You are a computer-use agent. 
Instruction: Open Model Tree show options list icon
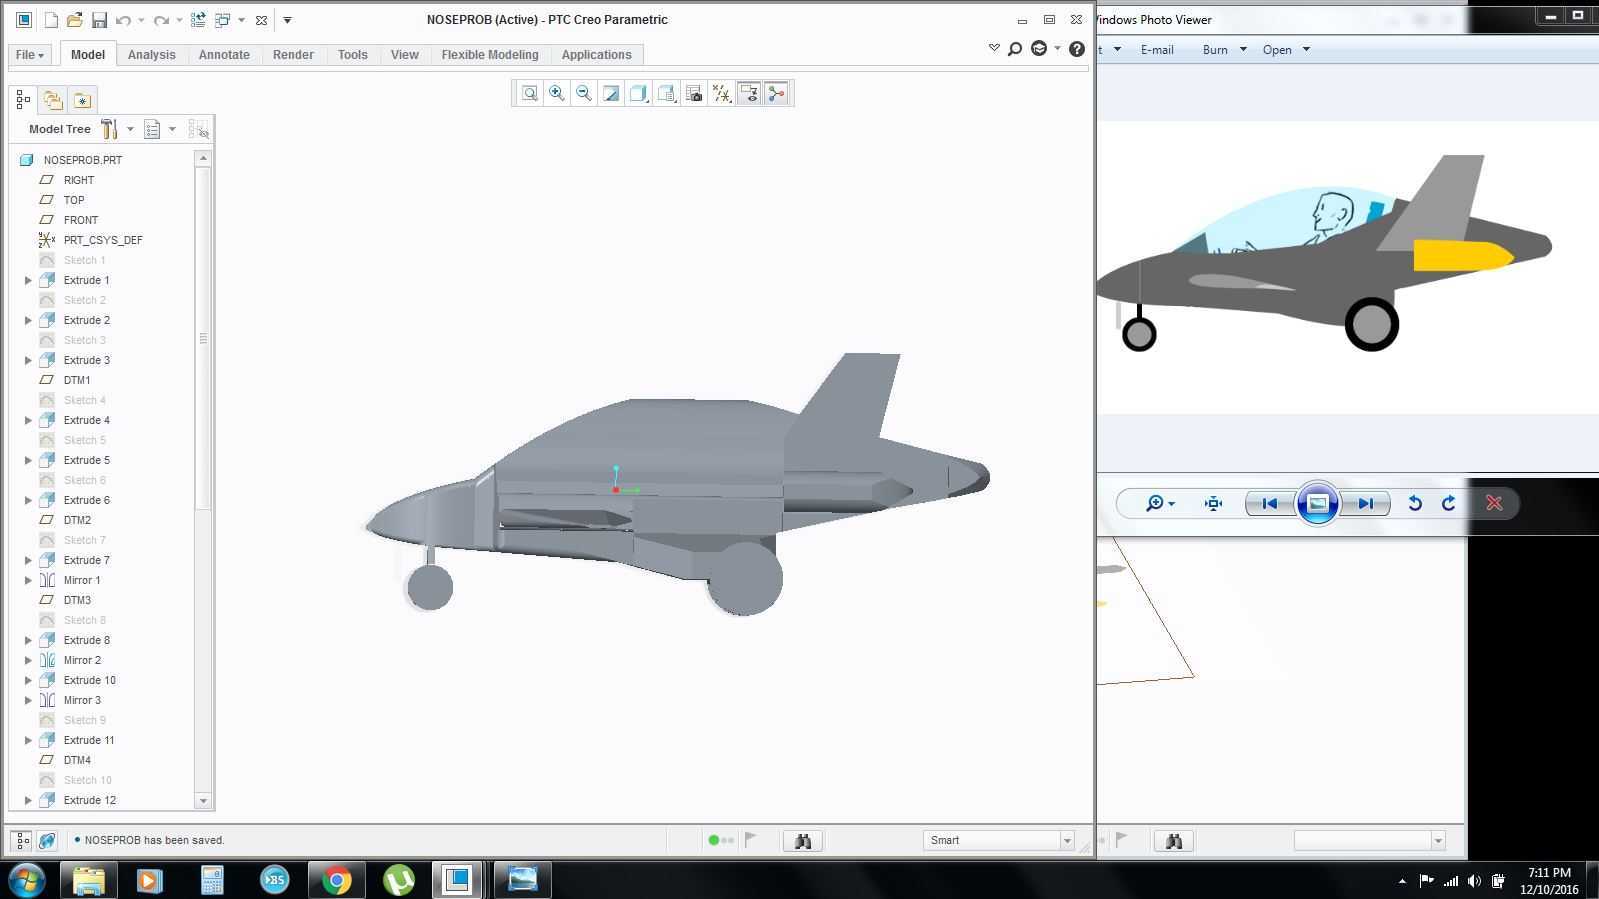(x=152, y=129)
